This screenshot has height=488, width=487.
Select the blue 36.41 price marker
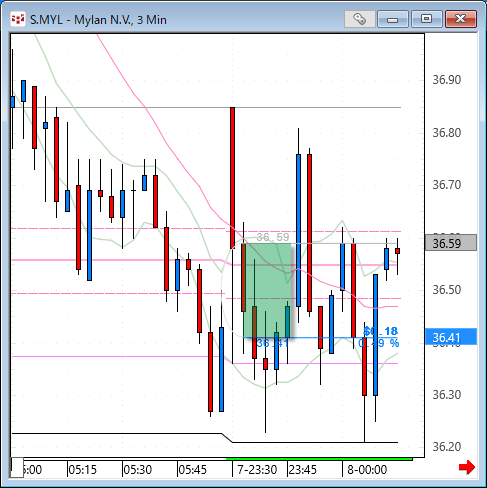[451, 337]
